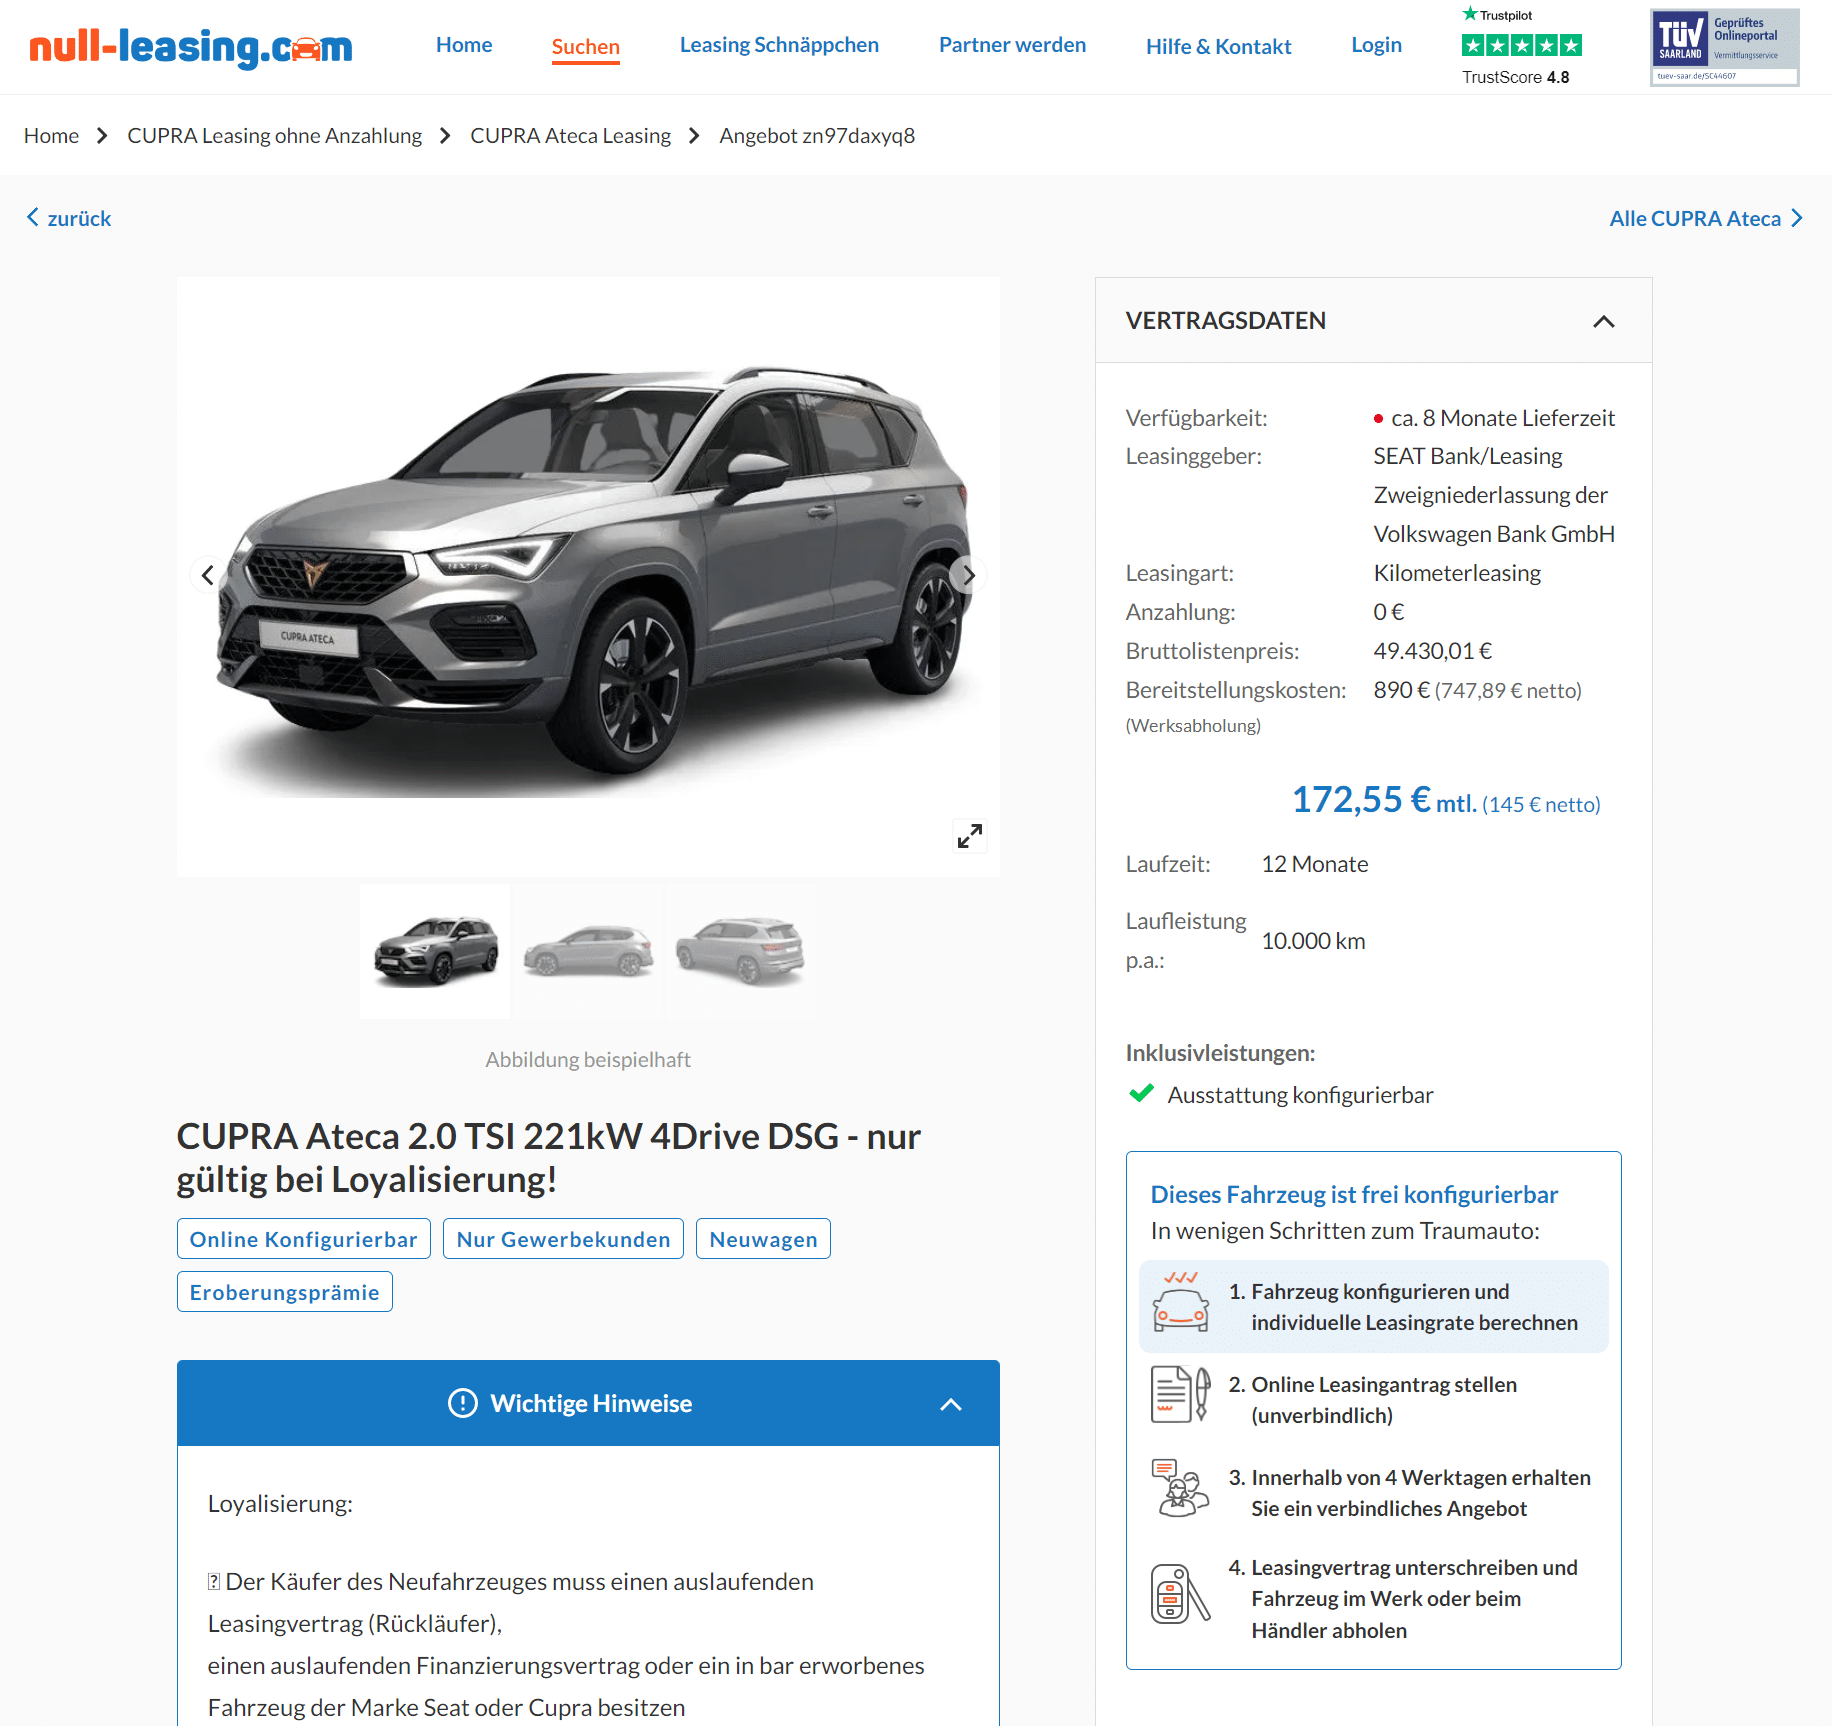The width and height of the screenshot is (1832, 1726).
Task: Click step 2 Online Leasingantrag stellen text
Action: pos(1373,1400)
